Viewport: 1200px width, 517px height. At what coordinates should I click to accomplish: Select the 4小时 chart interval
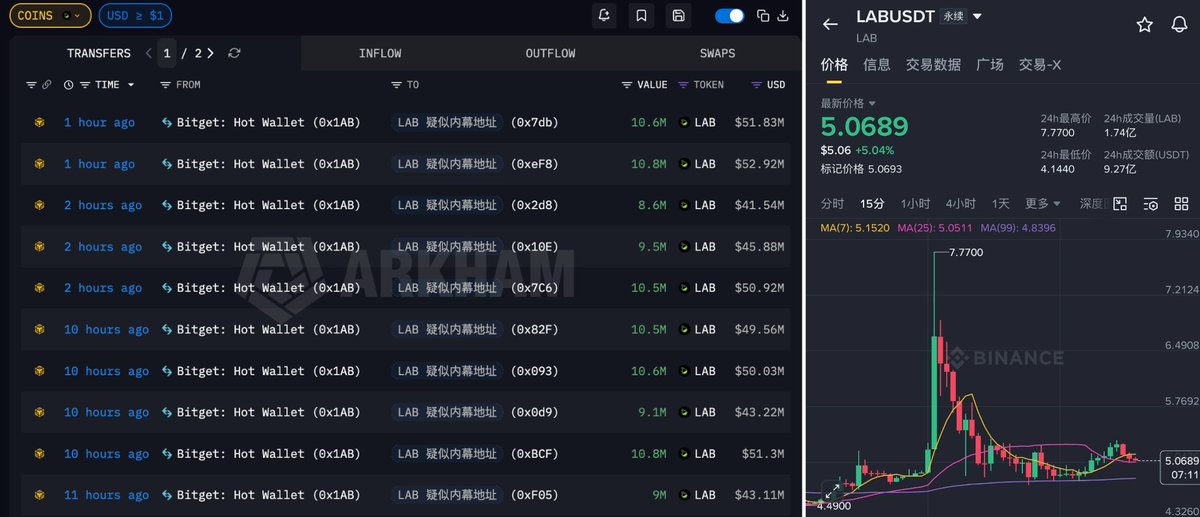(x=961, y=204)
